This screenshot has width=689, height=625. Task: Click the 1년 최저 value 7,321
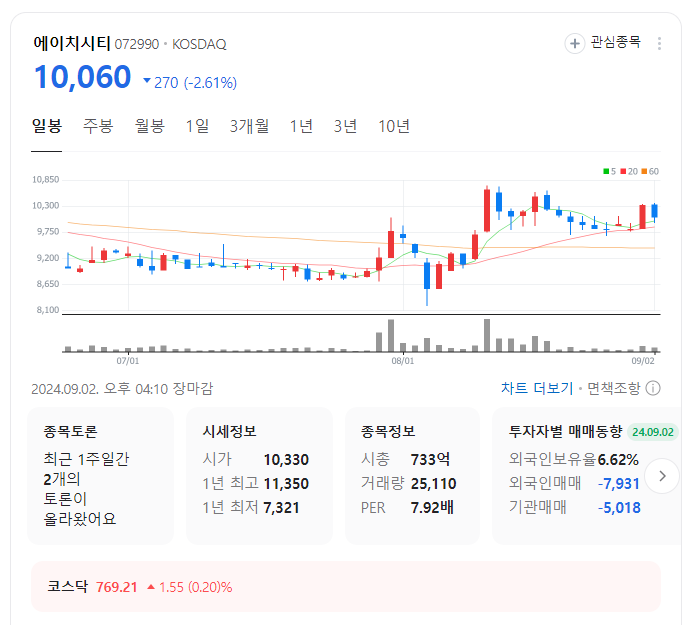(281, 508)
